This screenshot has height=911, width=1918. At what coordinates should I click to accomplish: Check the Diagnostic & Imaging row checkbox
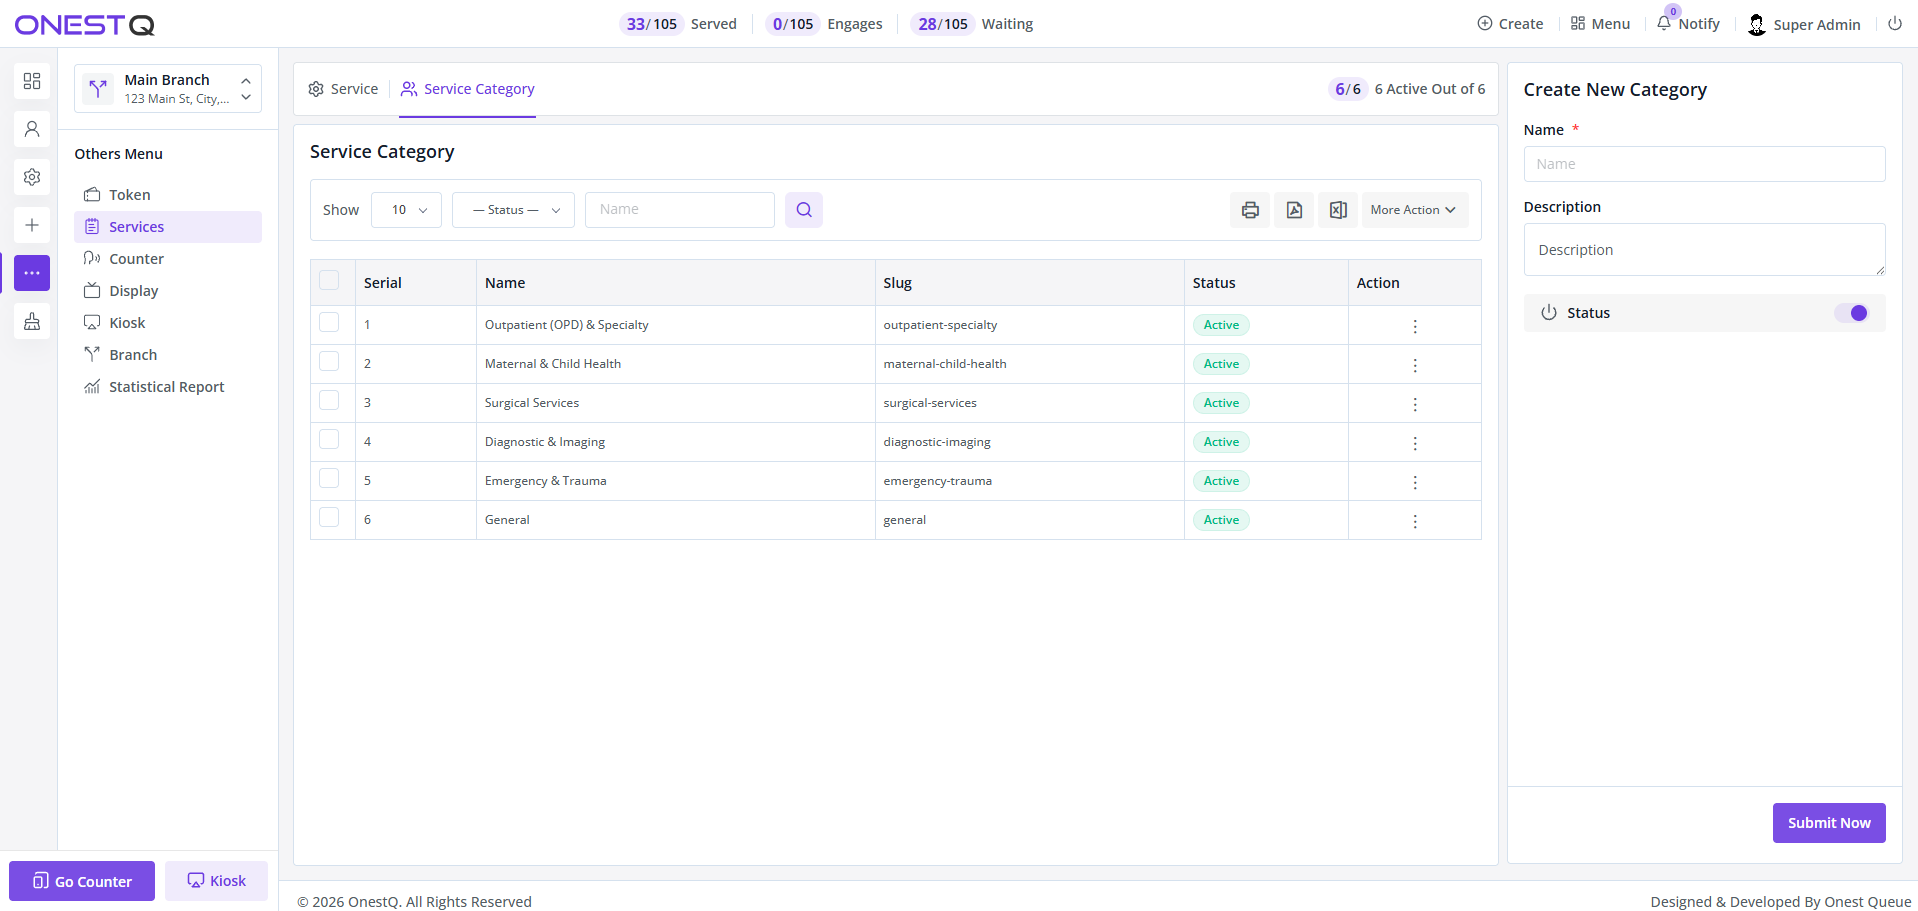point(329,439)
